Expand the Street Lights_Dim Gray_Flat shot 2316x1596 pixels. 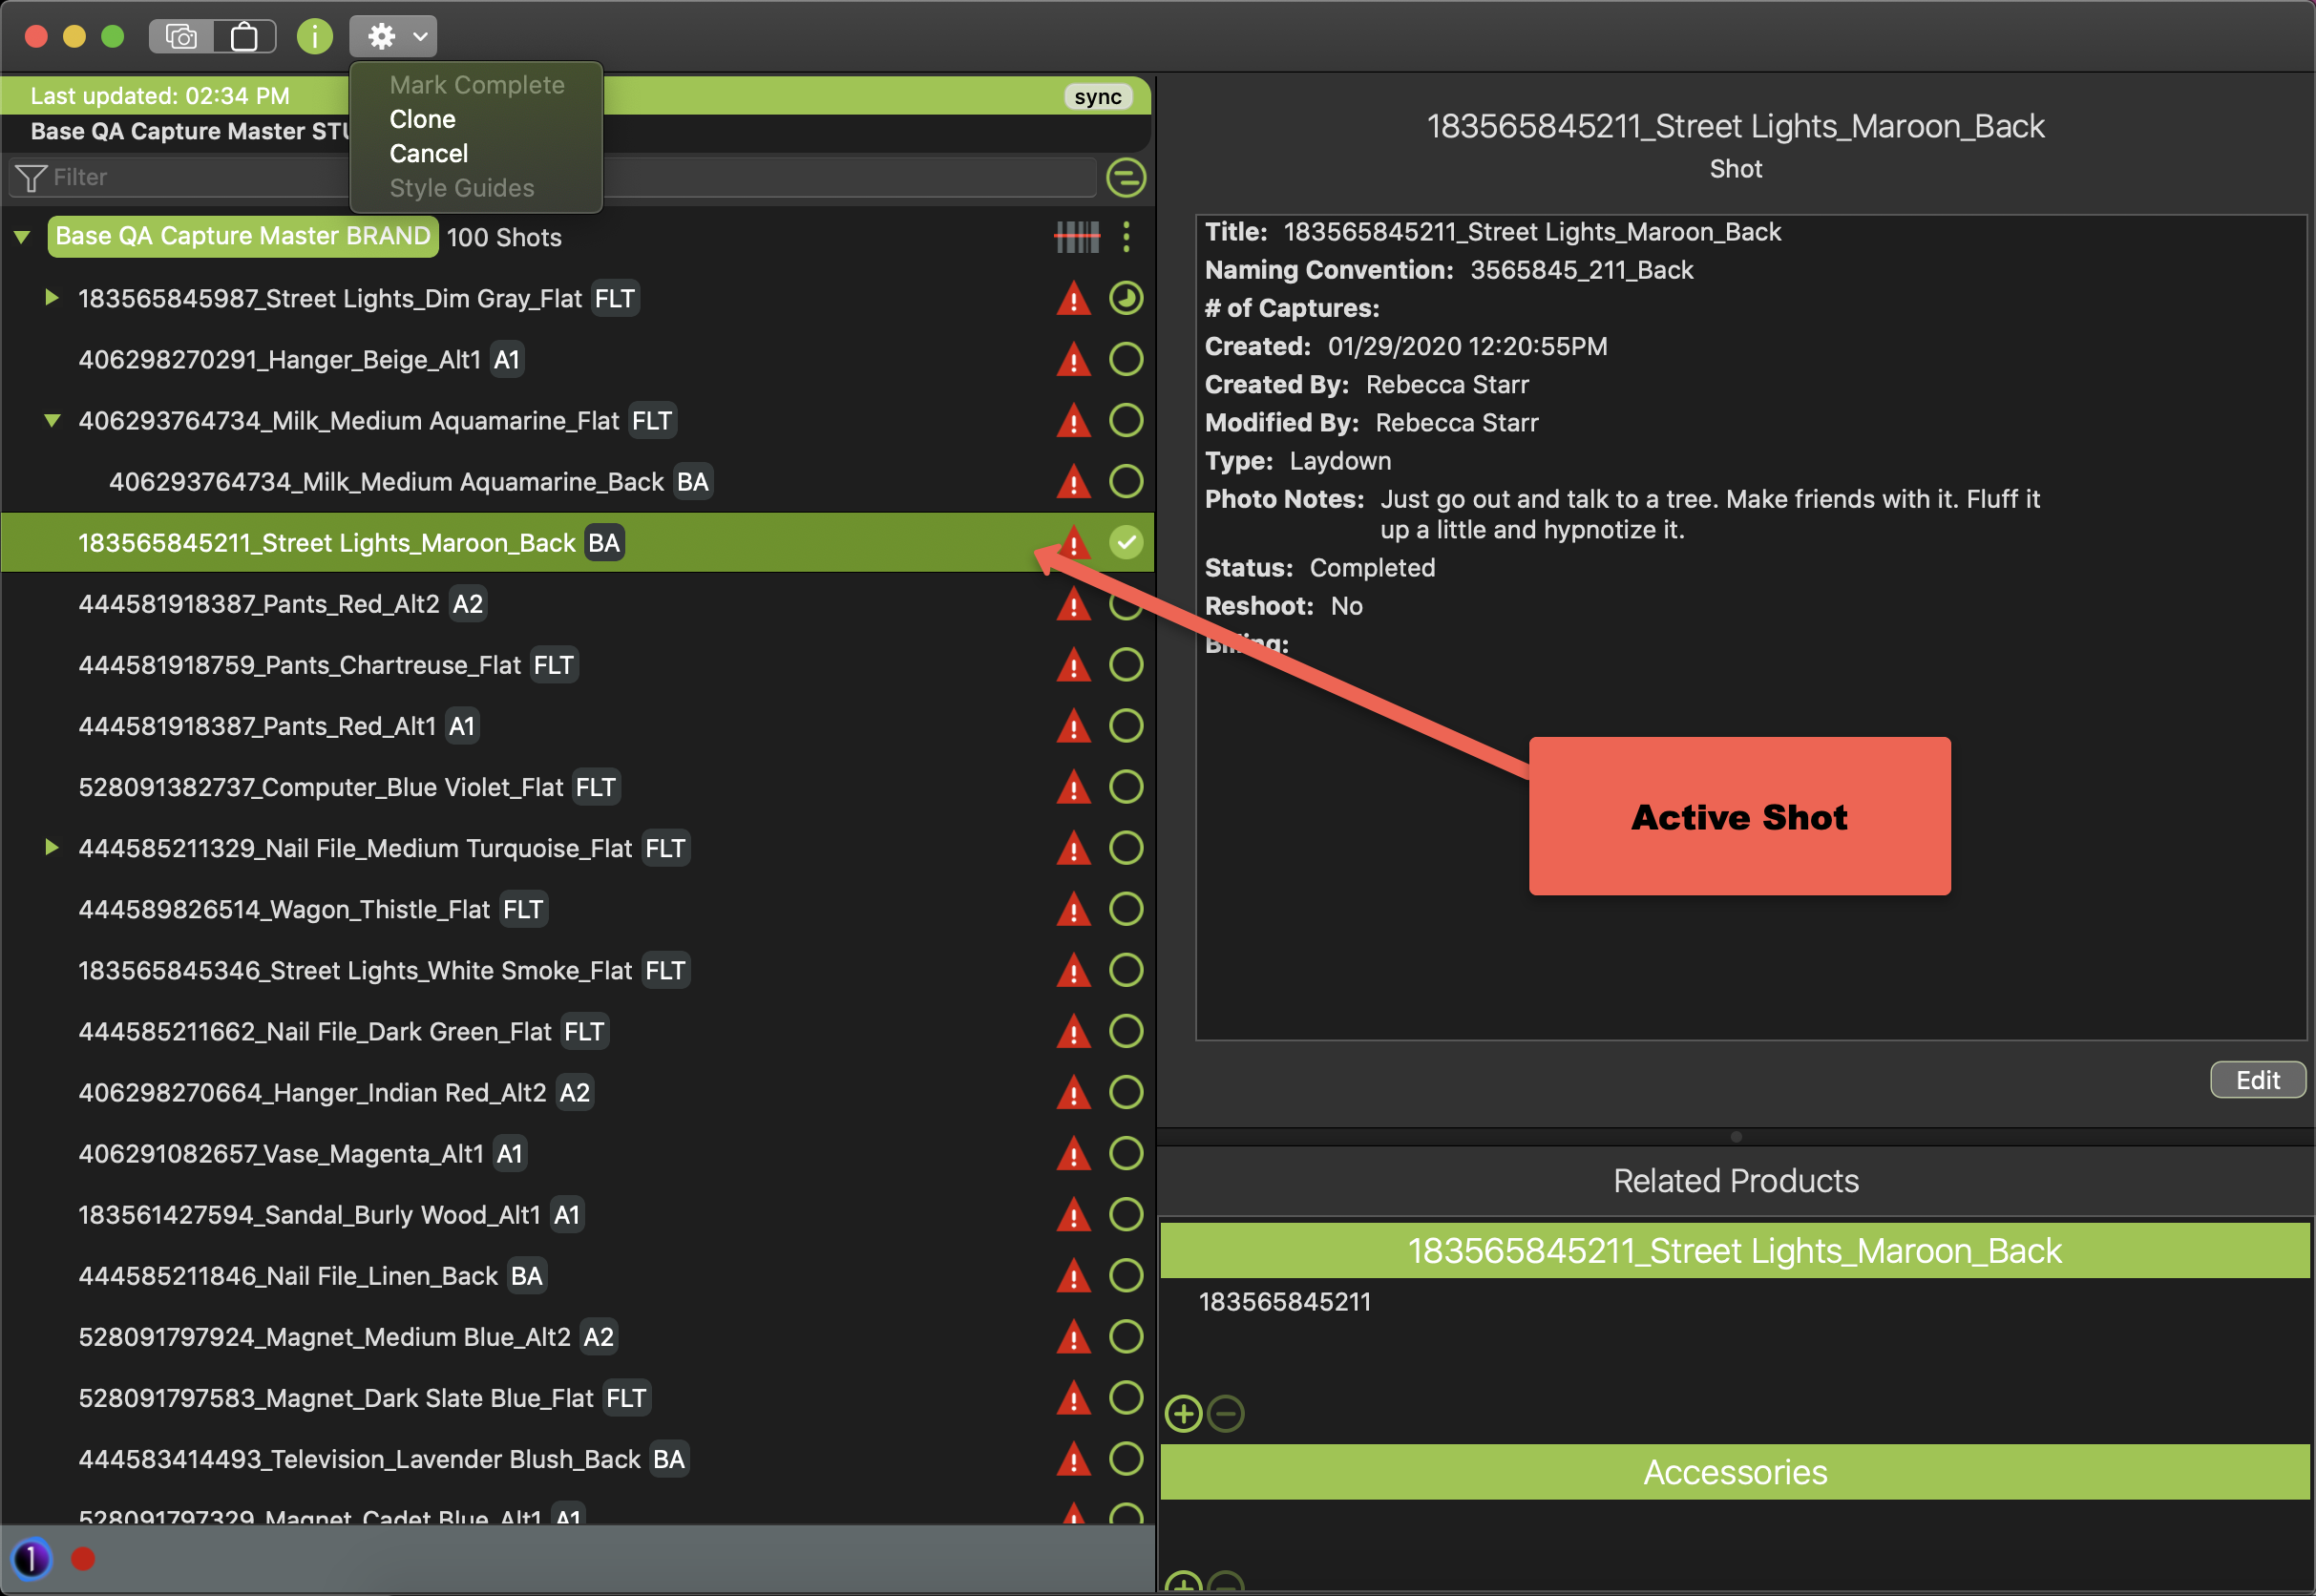pos(51,298)
